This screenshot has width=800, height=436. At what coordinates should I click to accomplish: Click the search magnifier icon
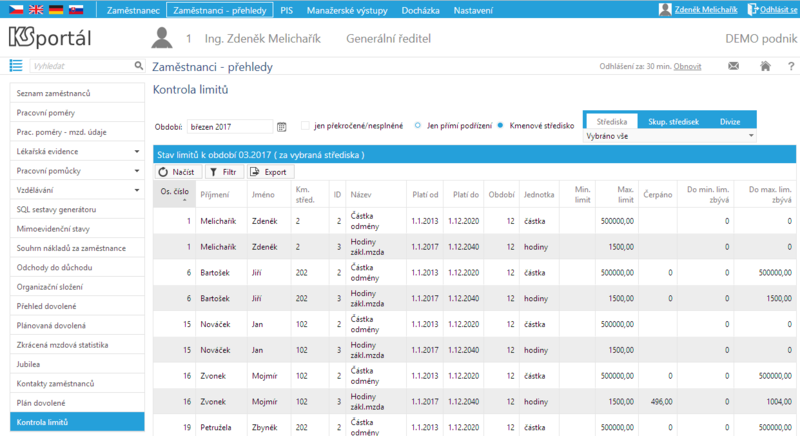[139, 65]
